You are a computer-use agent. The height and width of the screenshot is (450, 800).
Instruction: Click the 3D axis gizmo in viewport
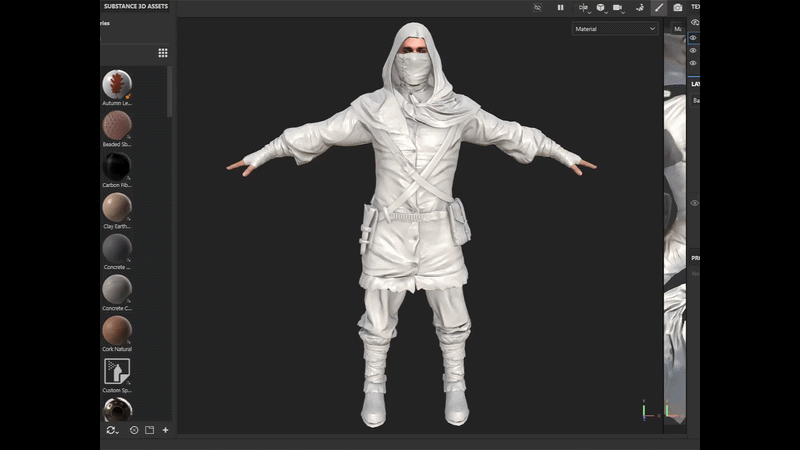tap(649, 410)
